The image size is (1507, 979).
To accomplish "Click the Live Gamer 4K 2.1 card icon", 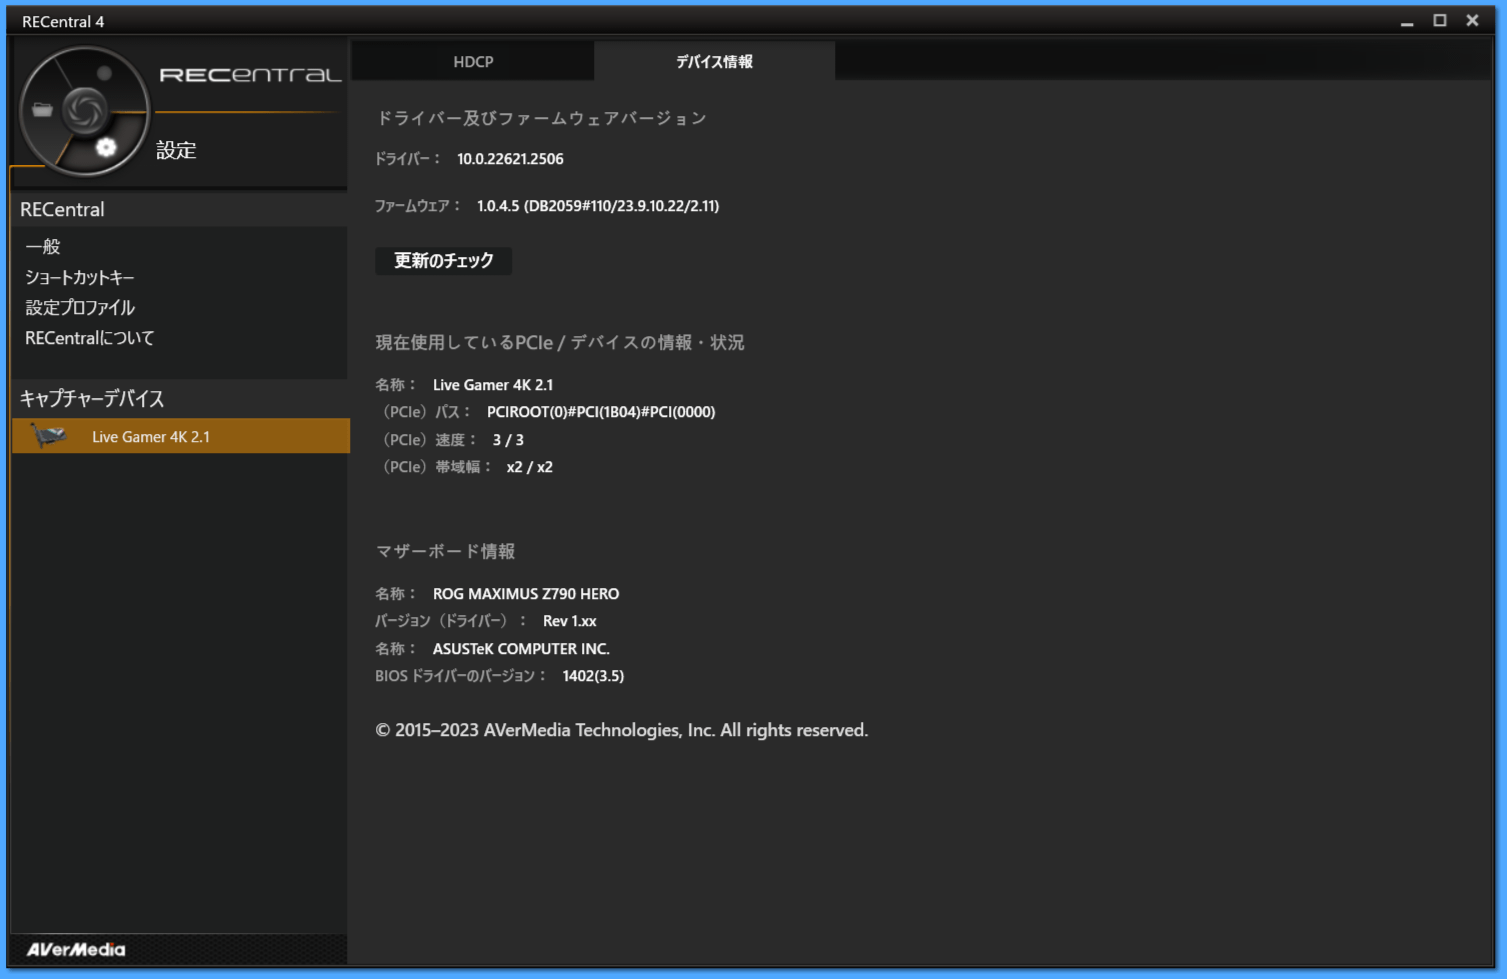I will coord(48,436).
